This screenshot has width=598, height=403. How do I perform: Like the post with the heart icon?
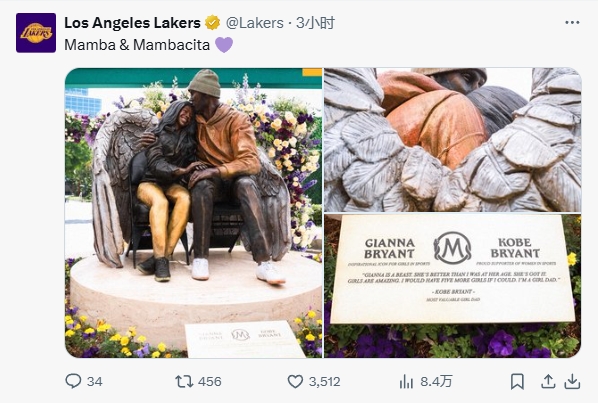click(295, 381)
